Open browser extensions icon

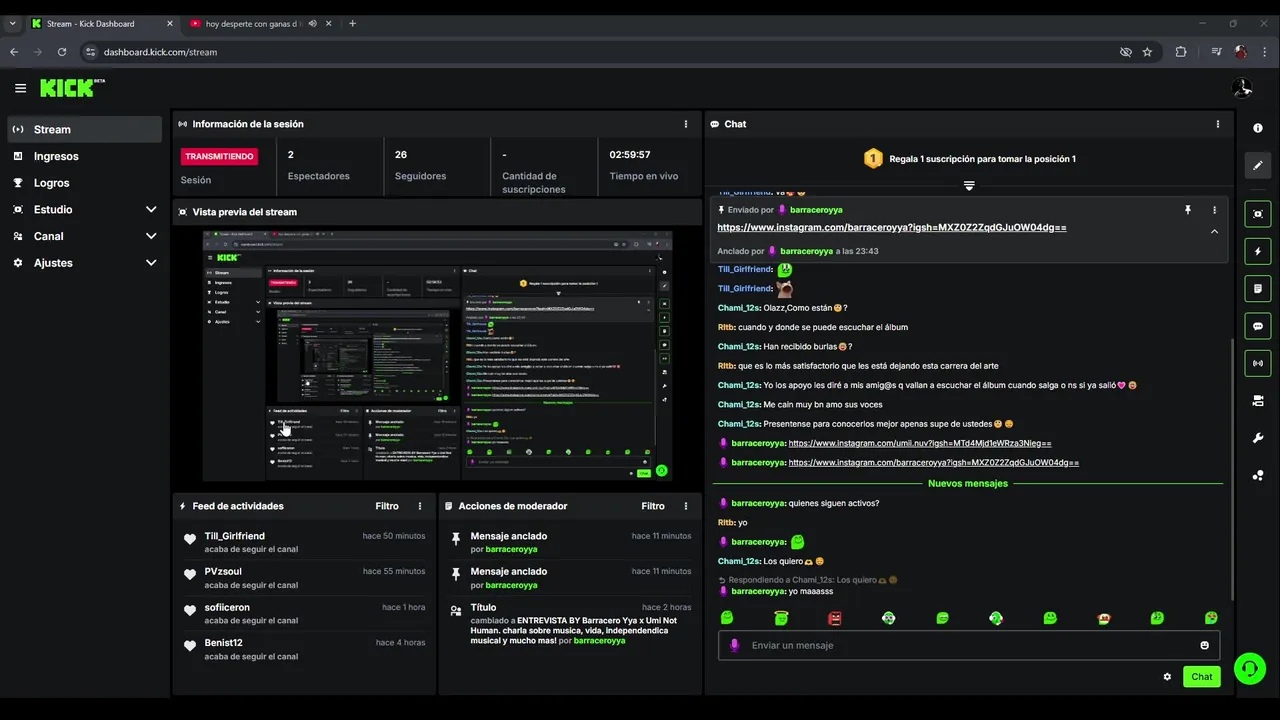click(x=1181, y=52)
